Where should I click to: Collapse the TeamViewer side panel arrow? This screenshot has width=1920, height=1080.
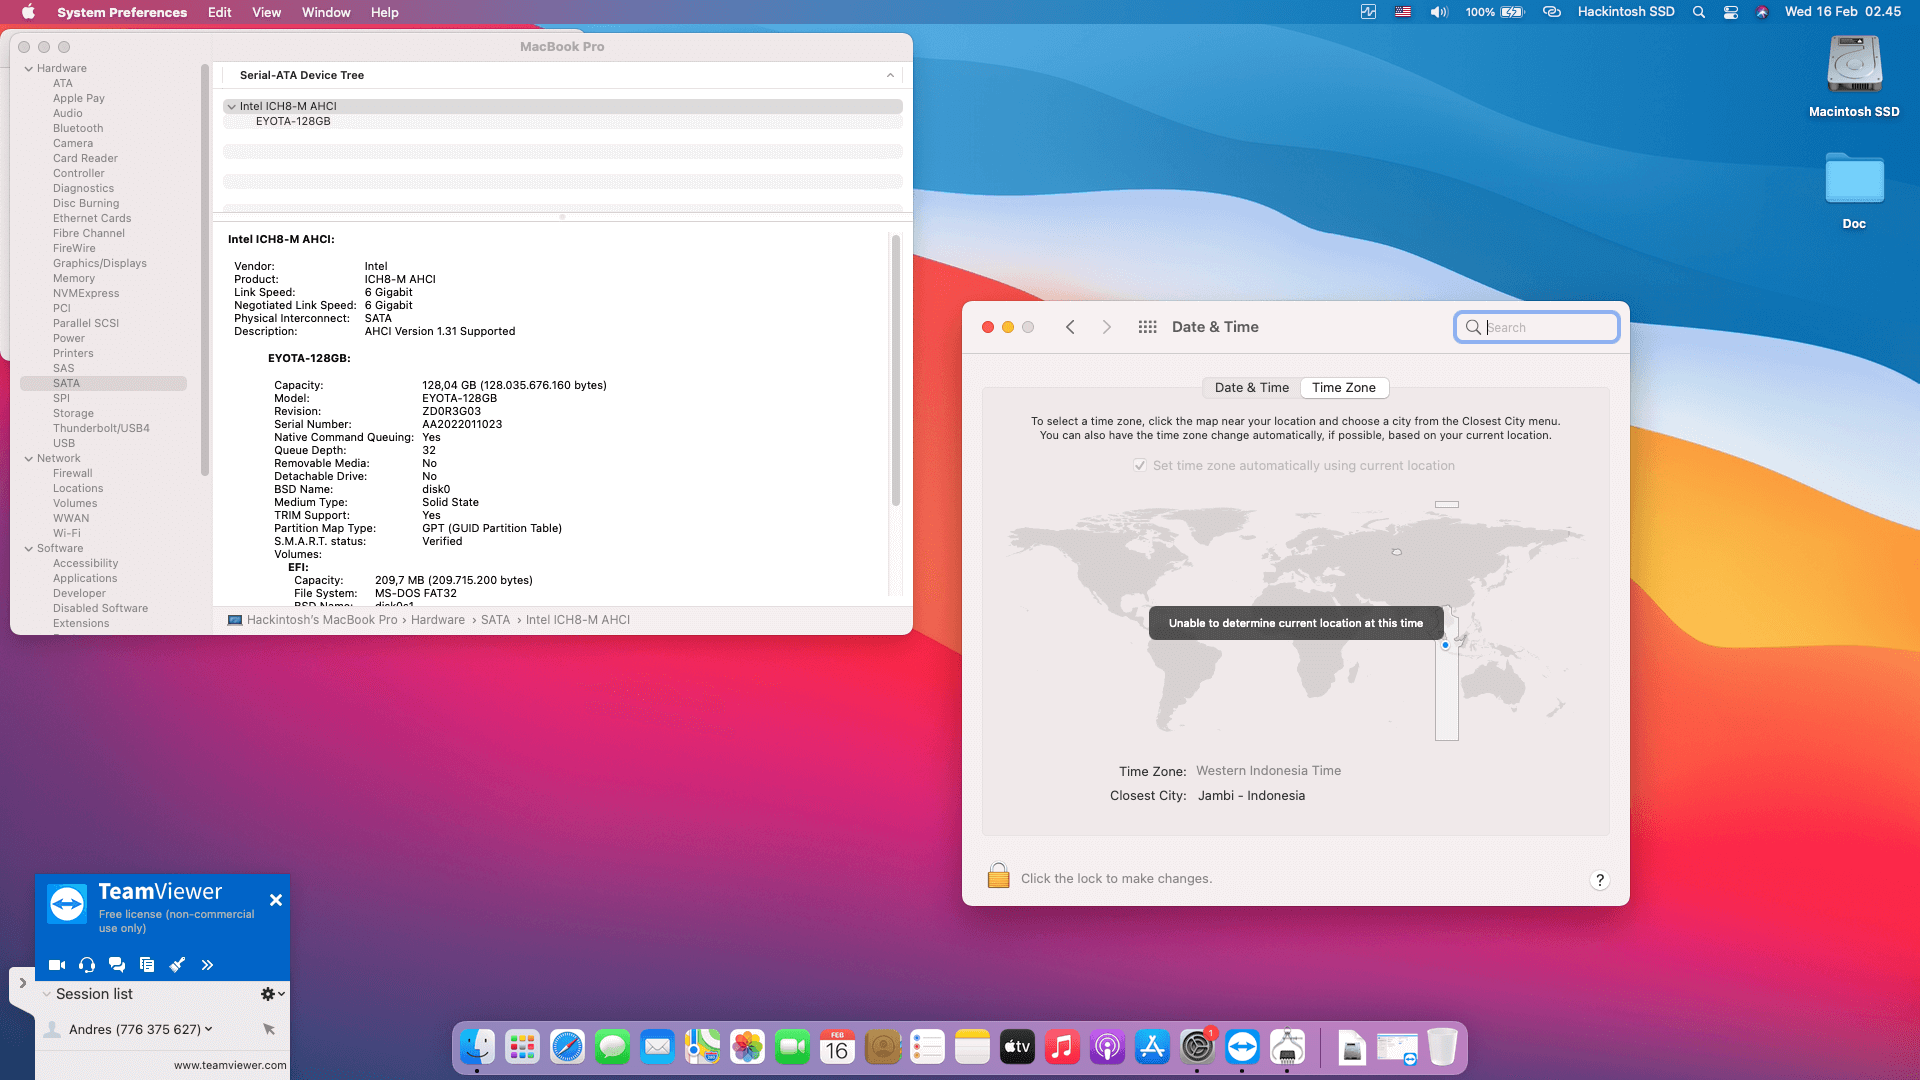click(22, 983)
